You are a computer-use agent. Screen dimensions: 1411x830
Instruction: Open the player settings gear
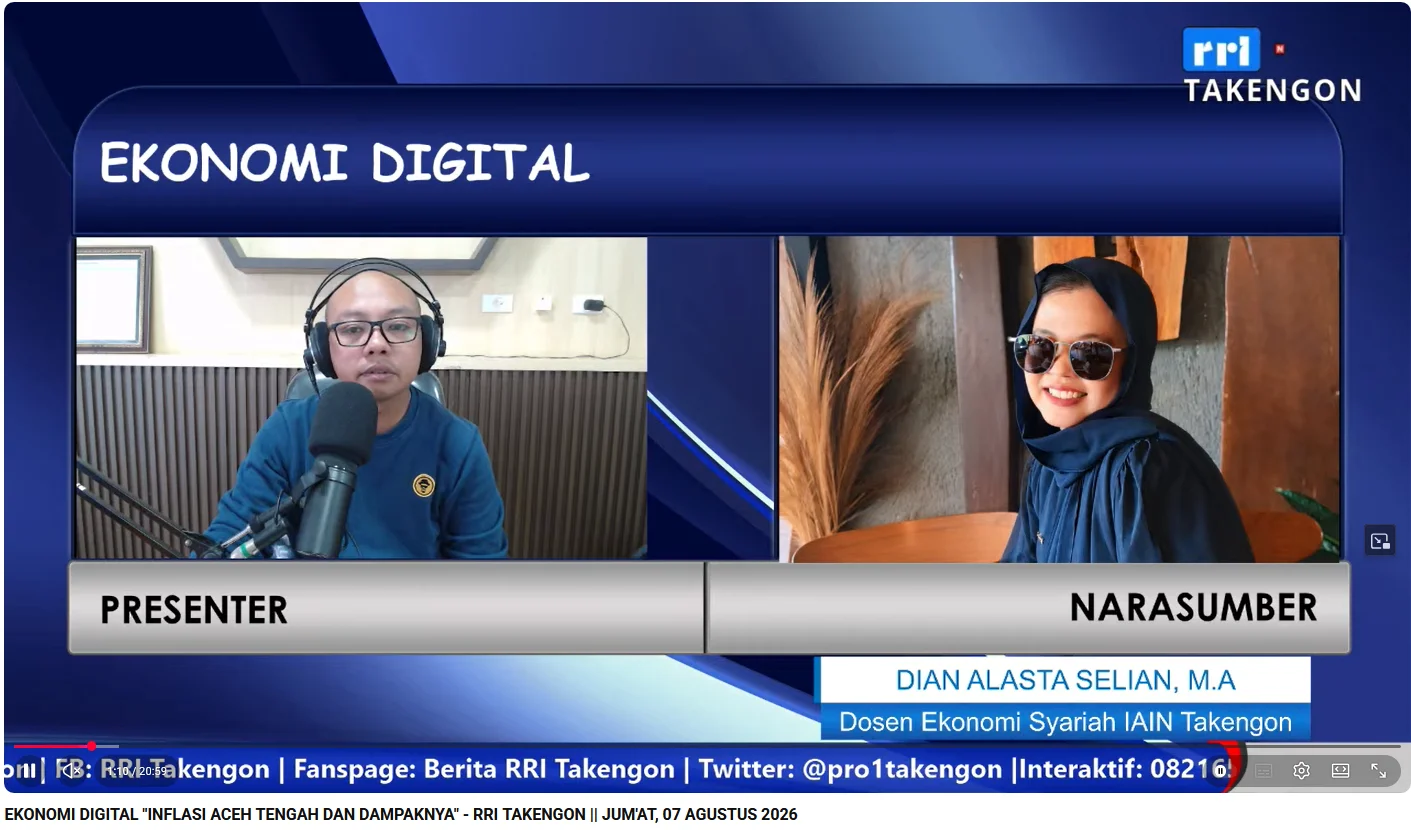point(1301,771)
